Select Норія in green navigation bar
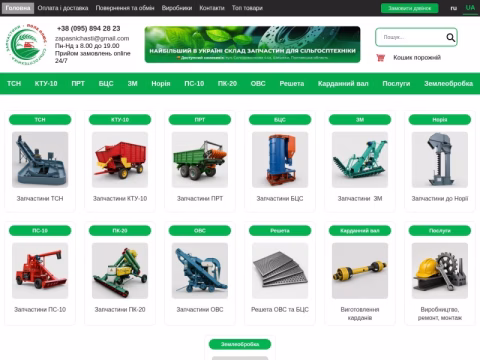The width and height of the screenshot is (480, 360). [x=161, y=84]
